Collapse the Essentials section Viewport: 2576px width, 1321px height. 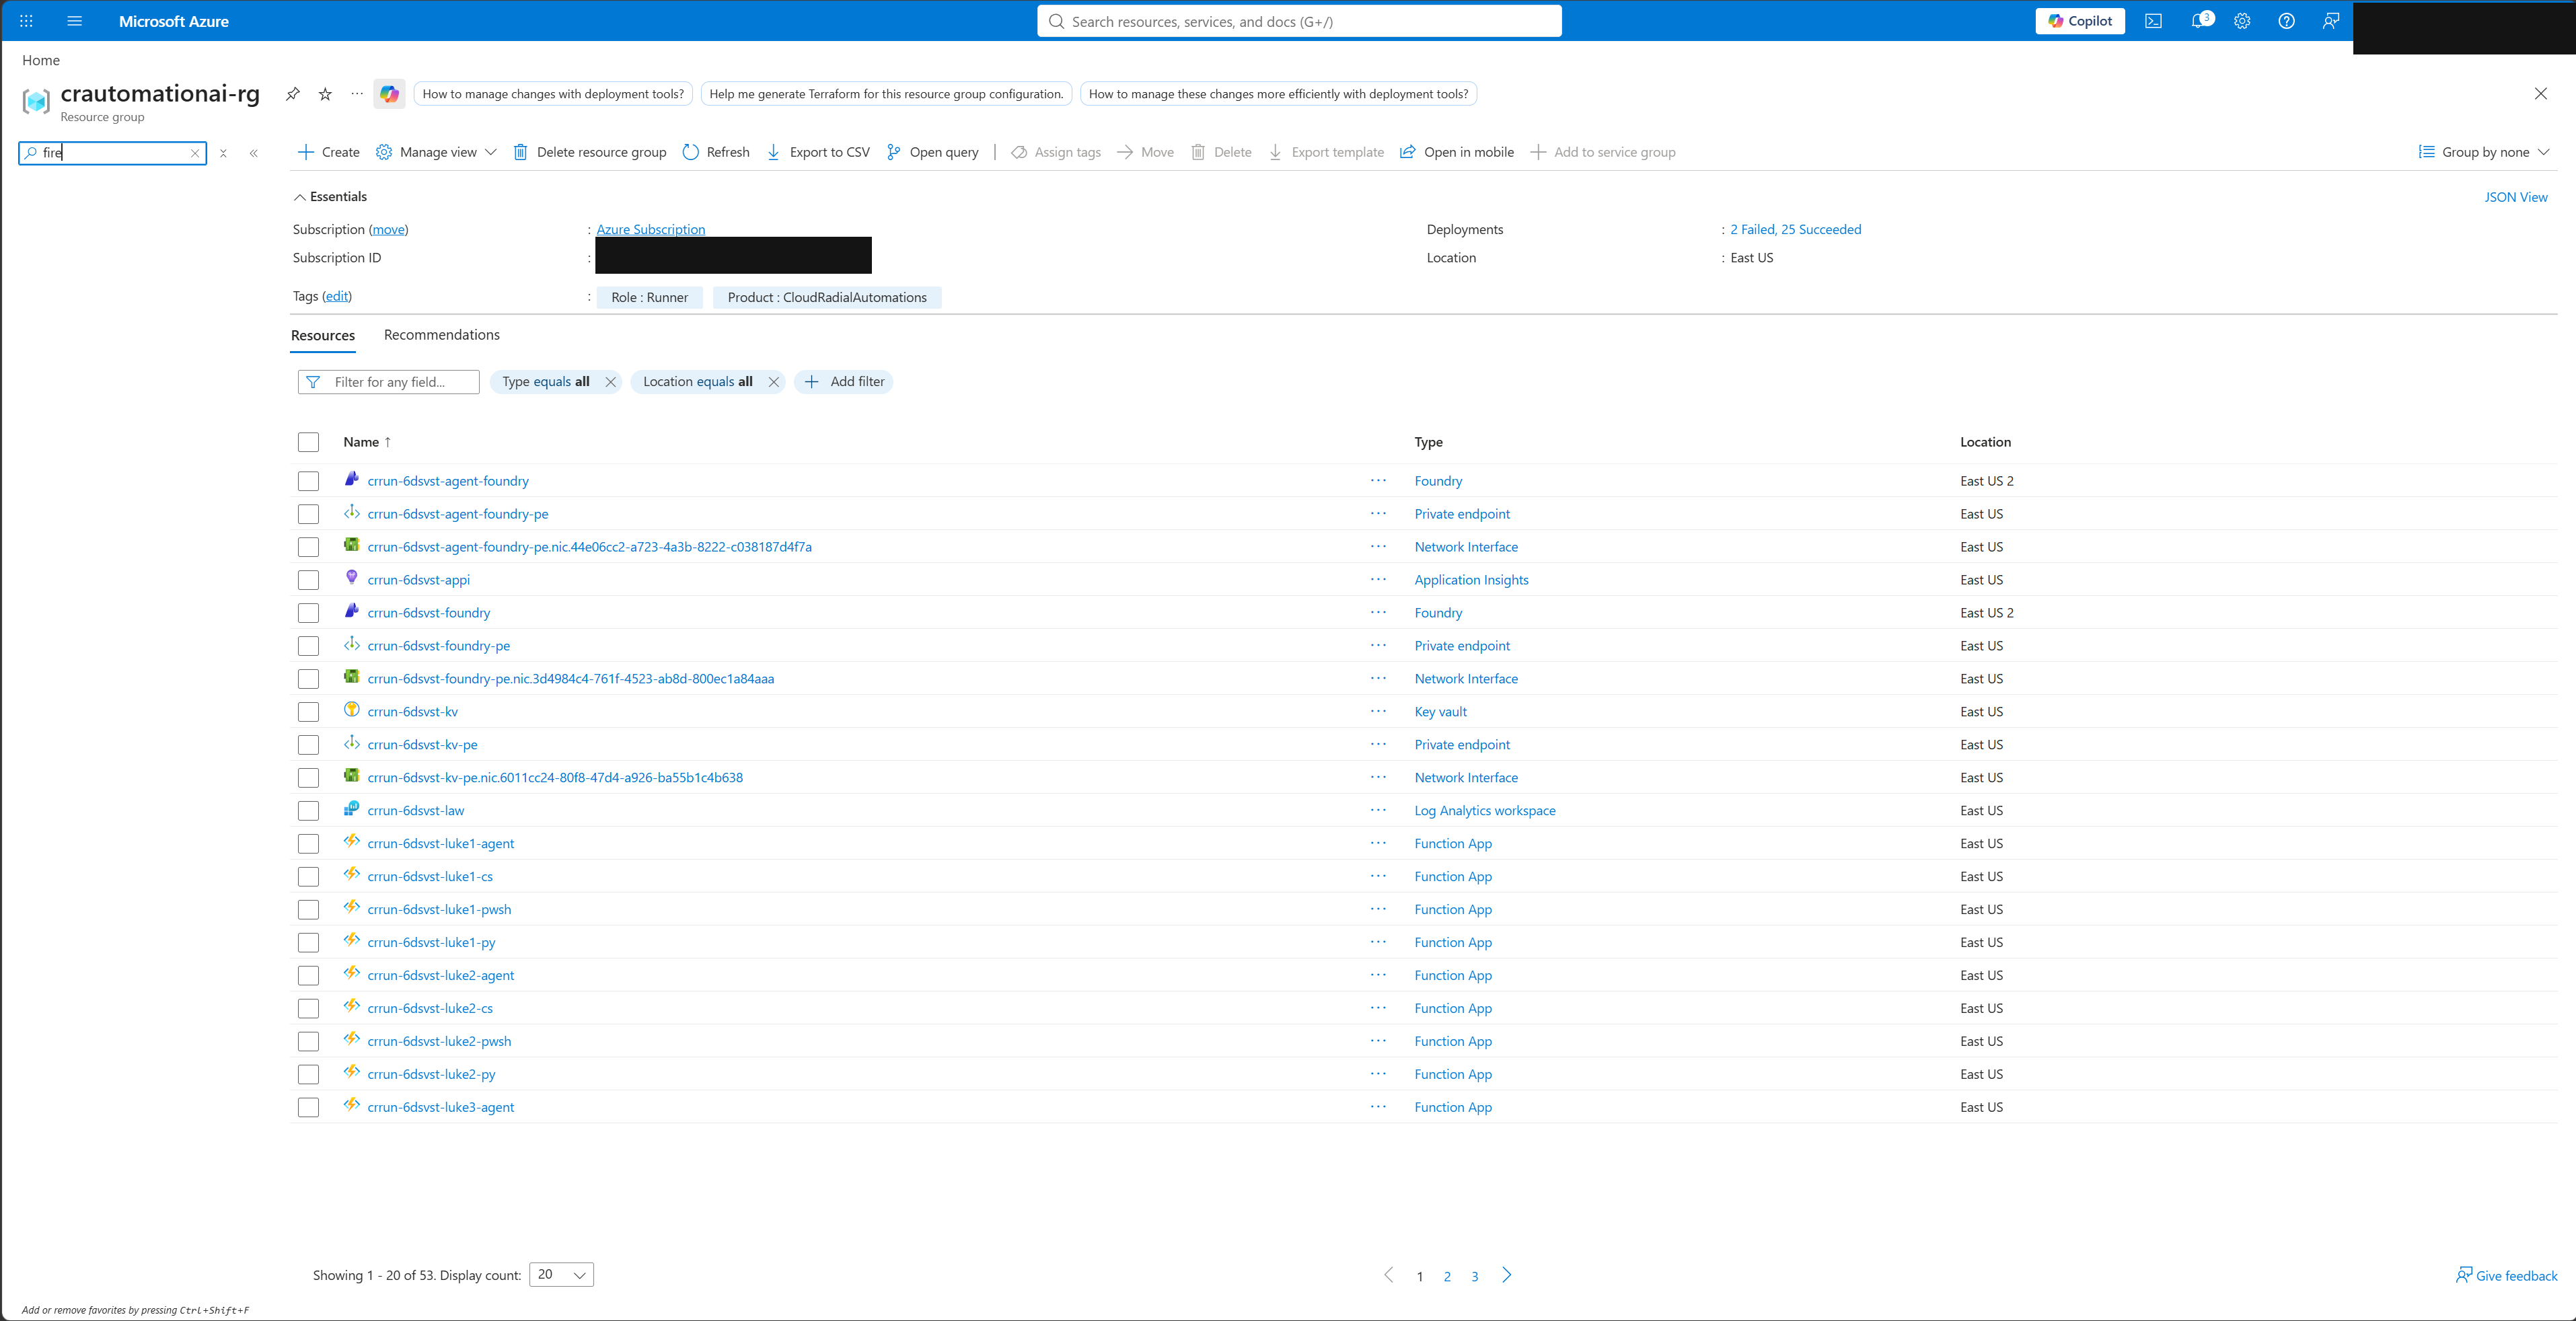tap(330, 197)
